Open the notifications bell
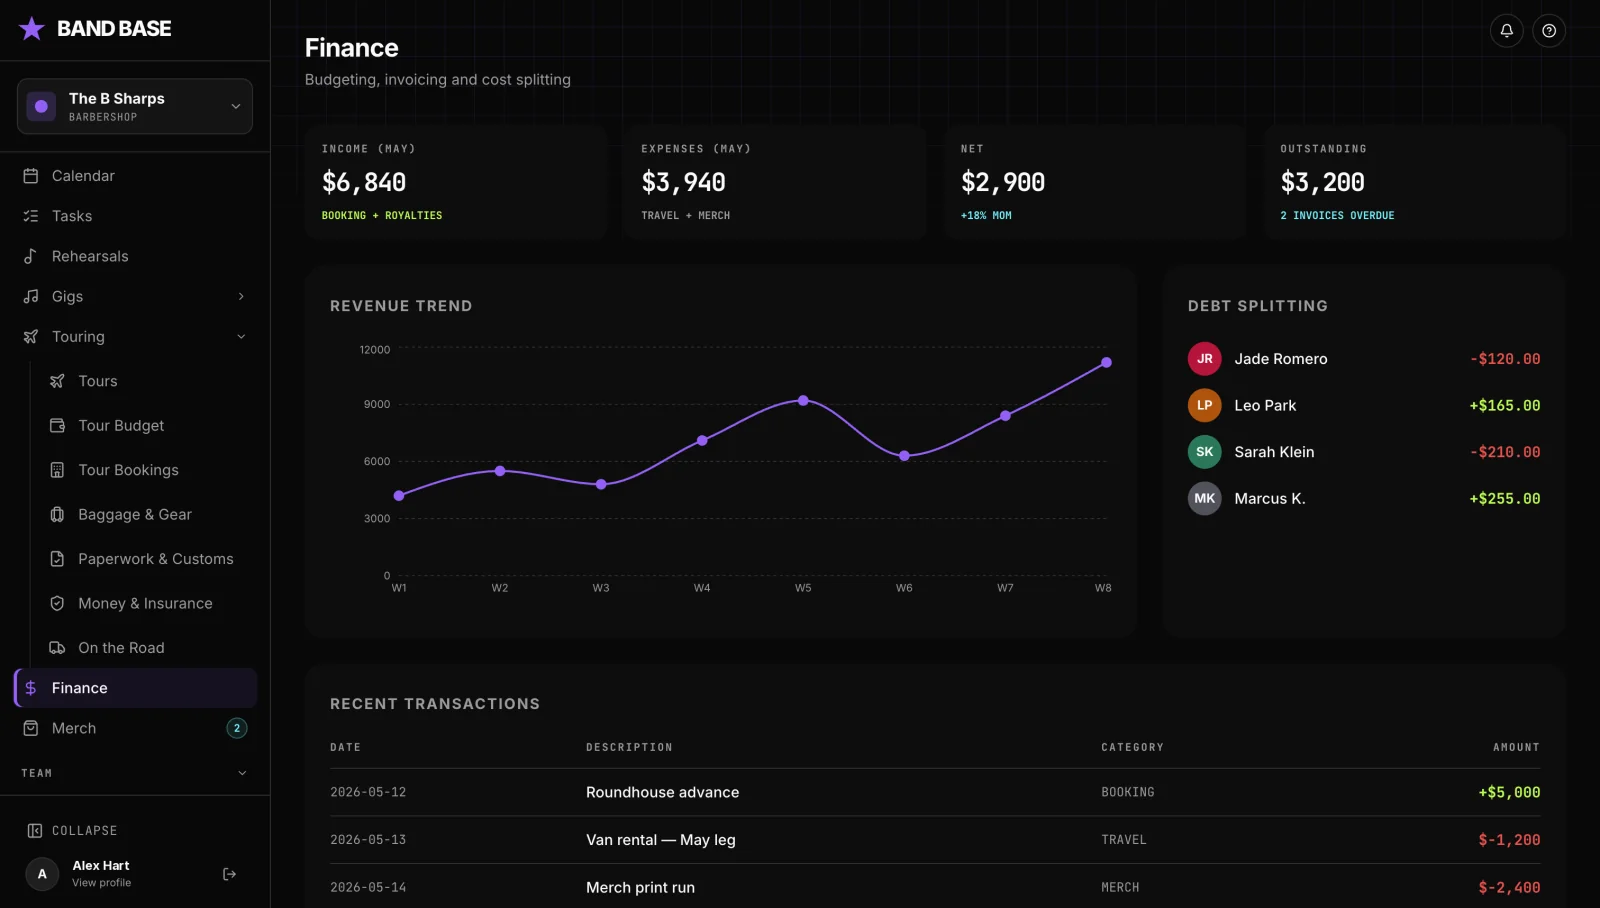 pyautogui.click(x=1506, y=31)
